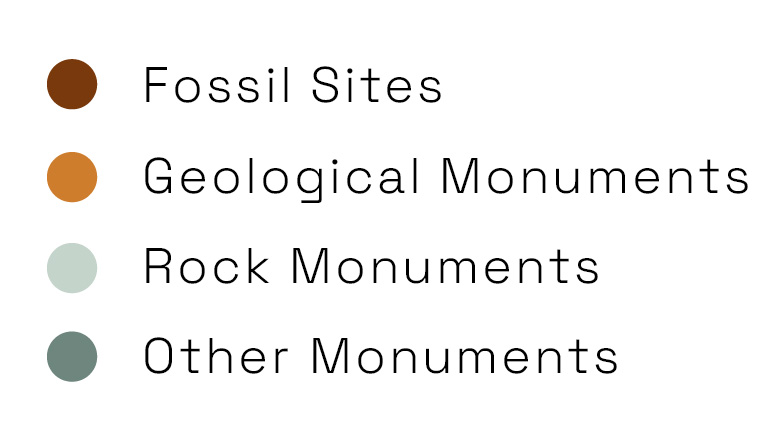Click Monuments in the Rock row
762x441 pixels.
(445, 266)
